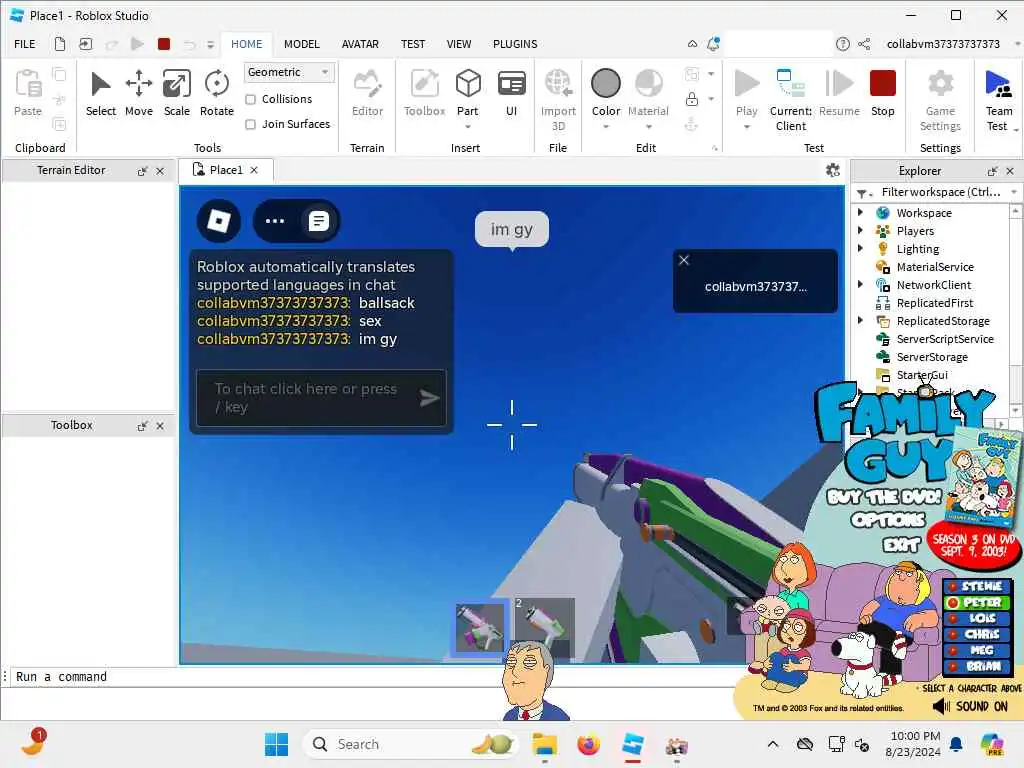Open Firefox from the taskbar
Viewport: 1024px width, 768px height.
588,744
